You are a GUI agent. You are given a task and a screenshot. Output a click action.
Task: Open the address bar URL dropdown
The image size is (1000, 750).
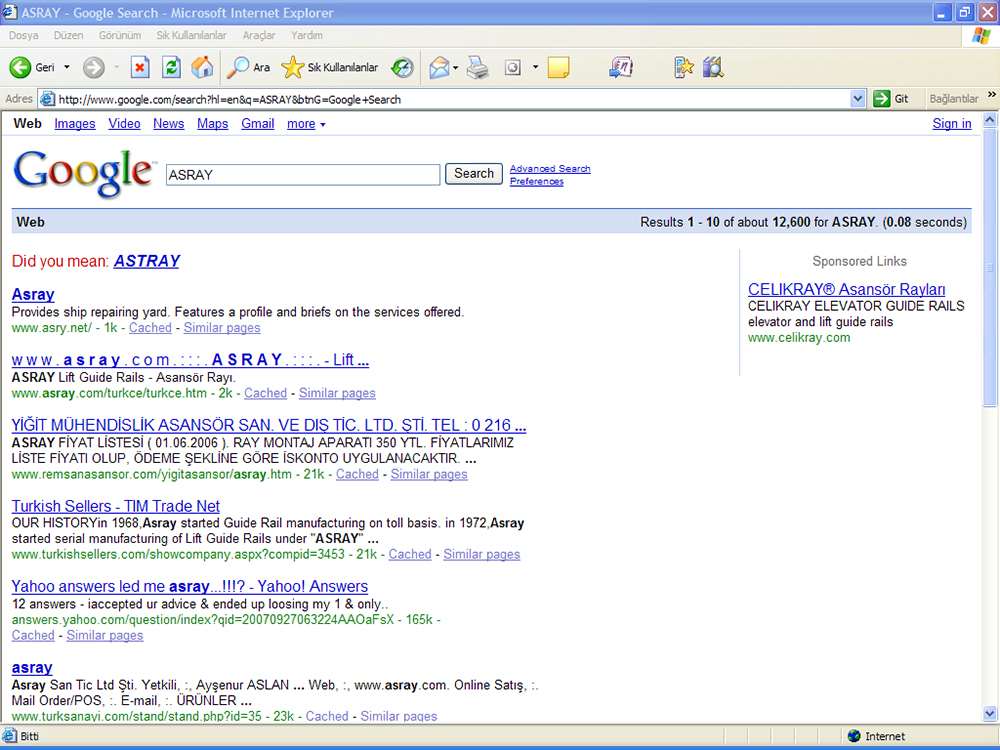pos(858,99)
